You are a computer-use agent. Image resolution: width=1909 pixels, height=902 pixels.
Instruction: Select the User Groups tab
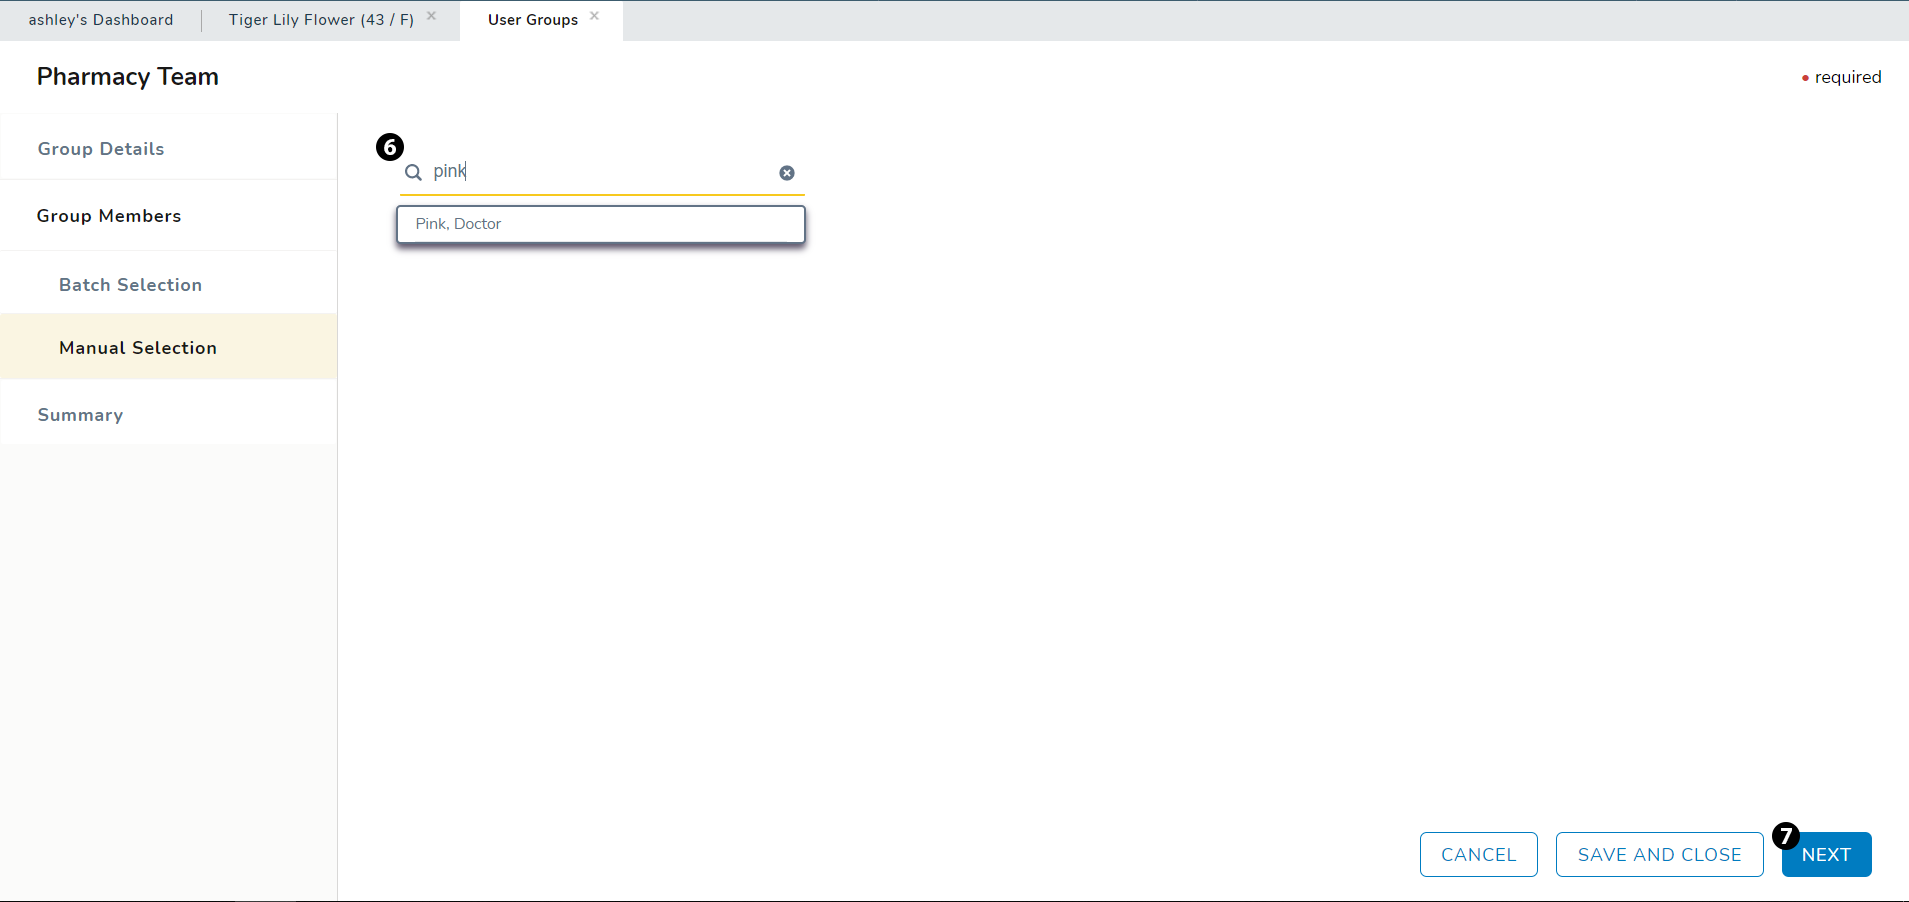532,20
